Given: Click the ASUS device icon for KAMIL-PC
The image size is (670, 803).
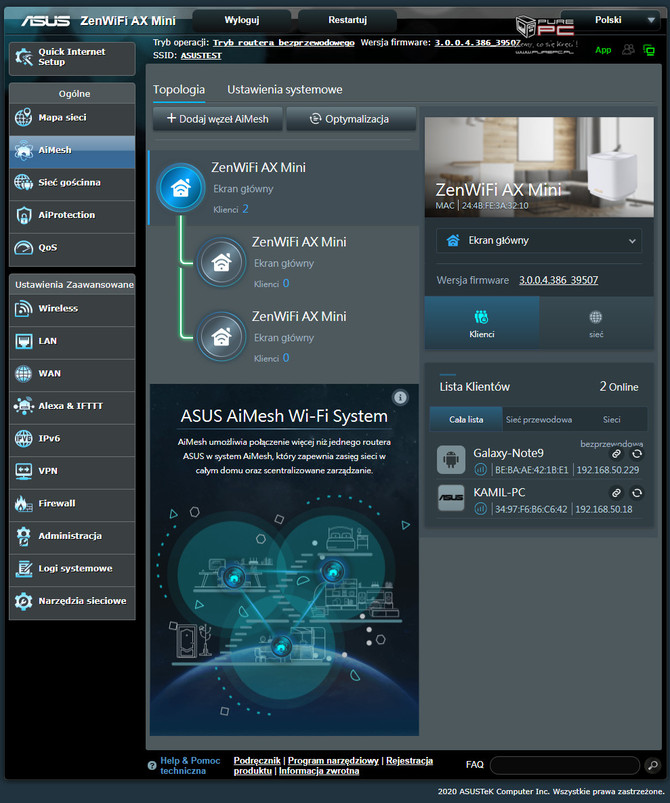Looking at the screenshot, I should [x=451, y=498].
